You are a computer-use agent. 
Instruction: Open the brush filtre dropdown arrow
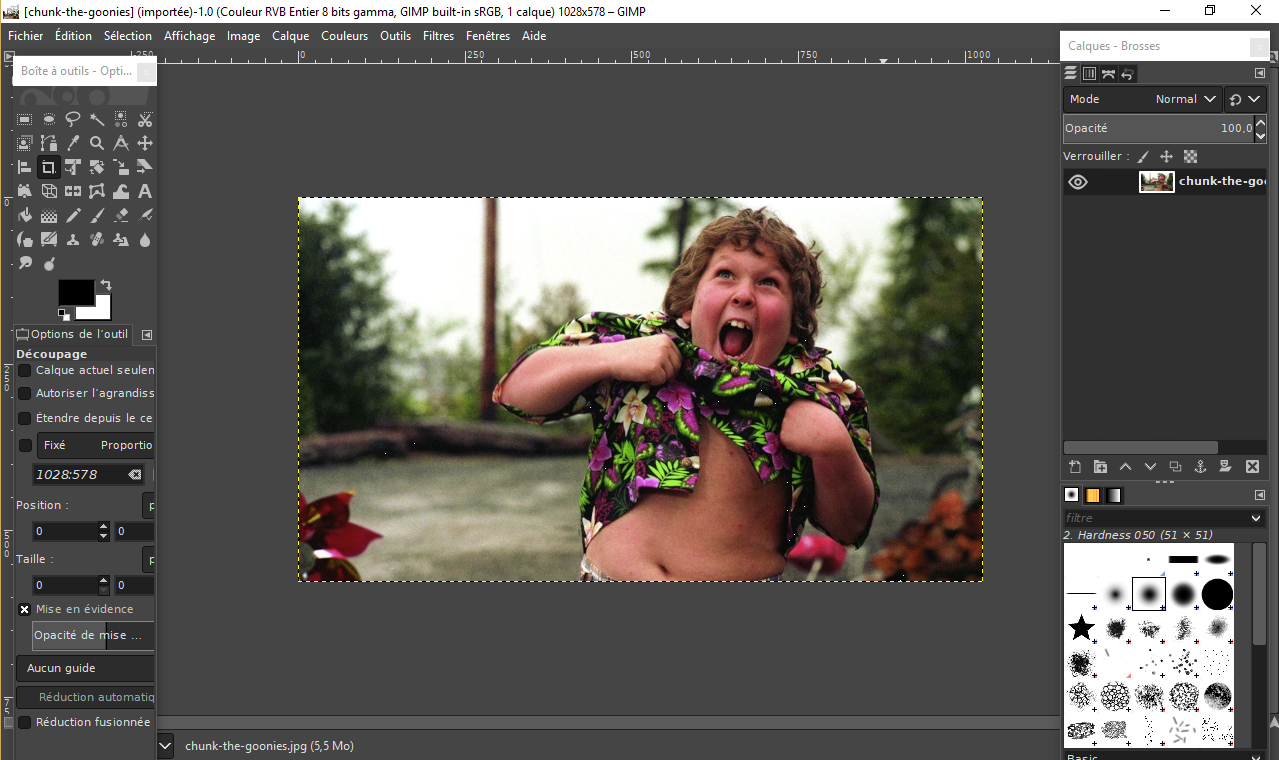(1256, 518)
